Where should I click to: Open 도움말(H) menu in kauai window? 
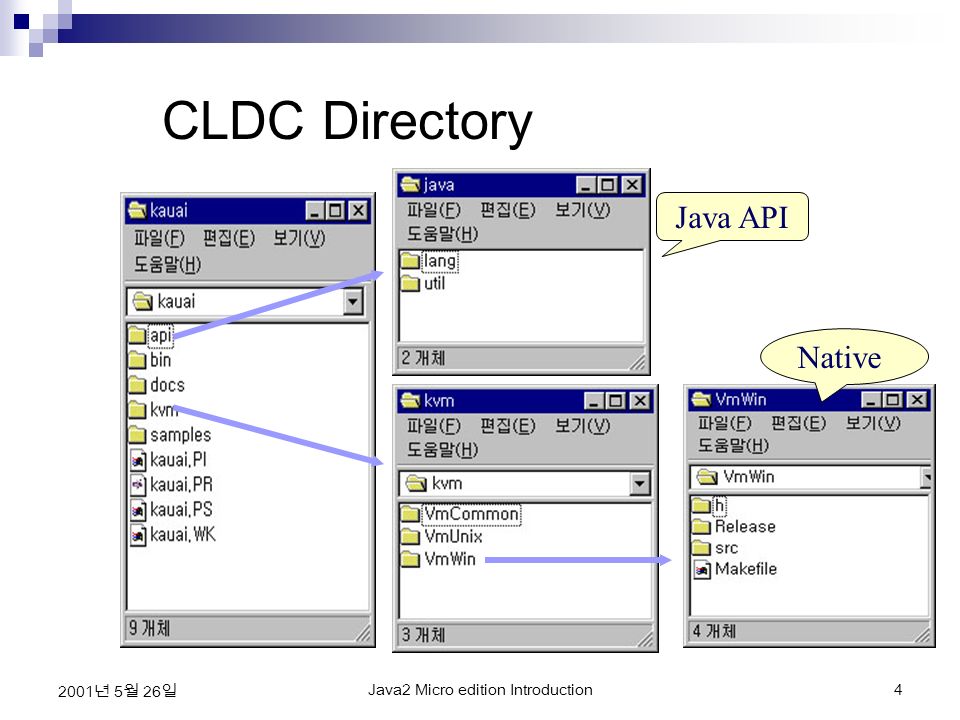tap(168, 264)
